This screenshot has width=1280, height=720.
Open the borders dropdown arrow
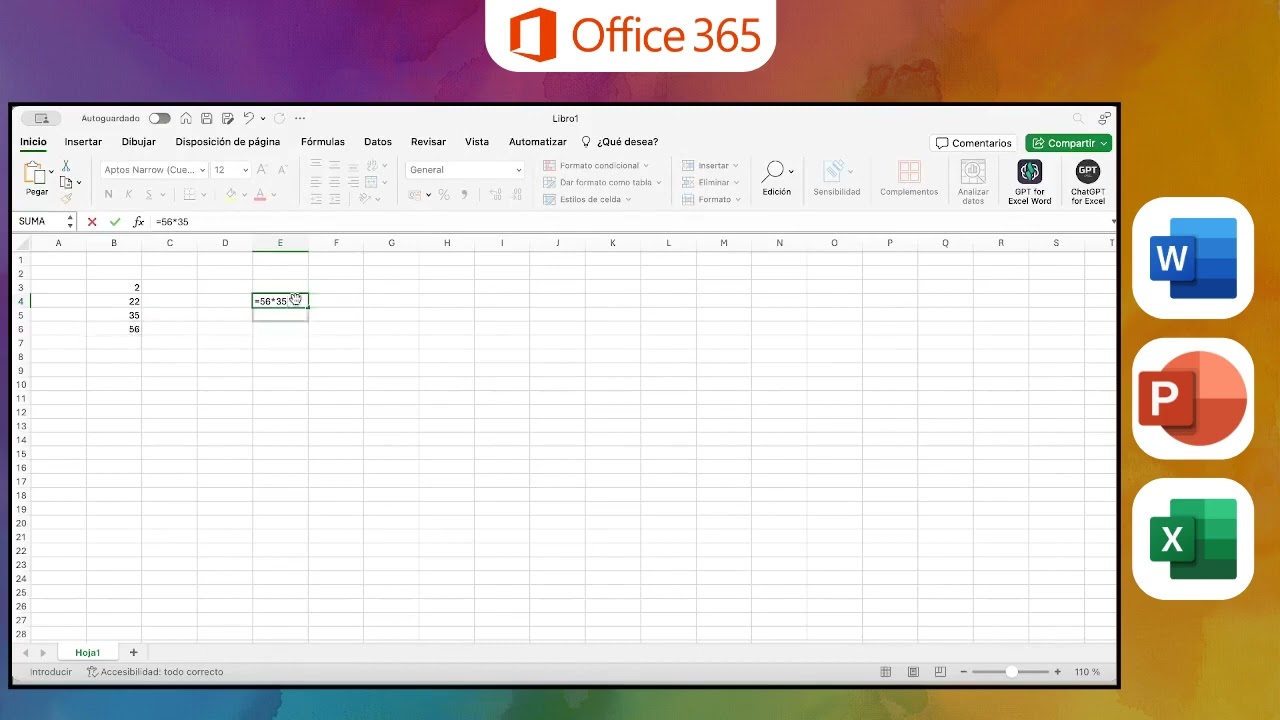[204, 195]
